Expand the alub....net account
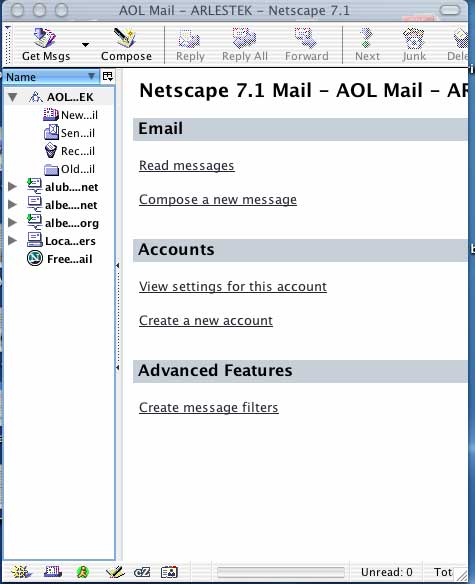This screenshot has height=584, width=475. point(12,186)
